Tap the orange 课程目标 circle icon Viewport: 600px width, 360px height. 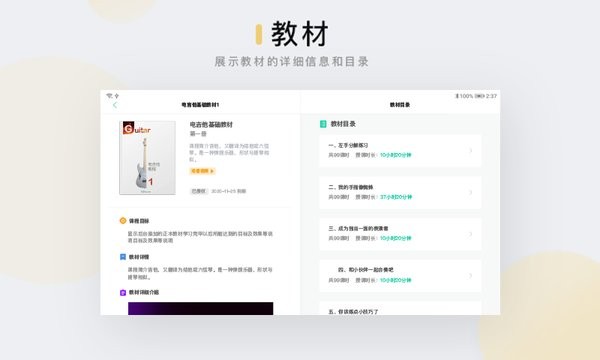point(123,221)
